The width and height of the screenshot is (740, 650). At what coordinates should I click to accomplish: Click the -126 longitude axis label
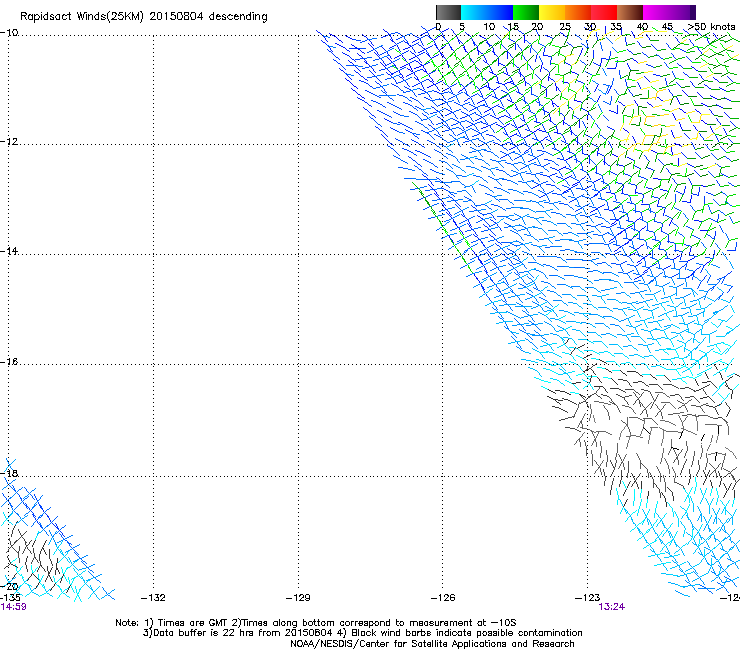443,598
